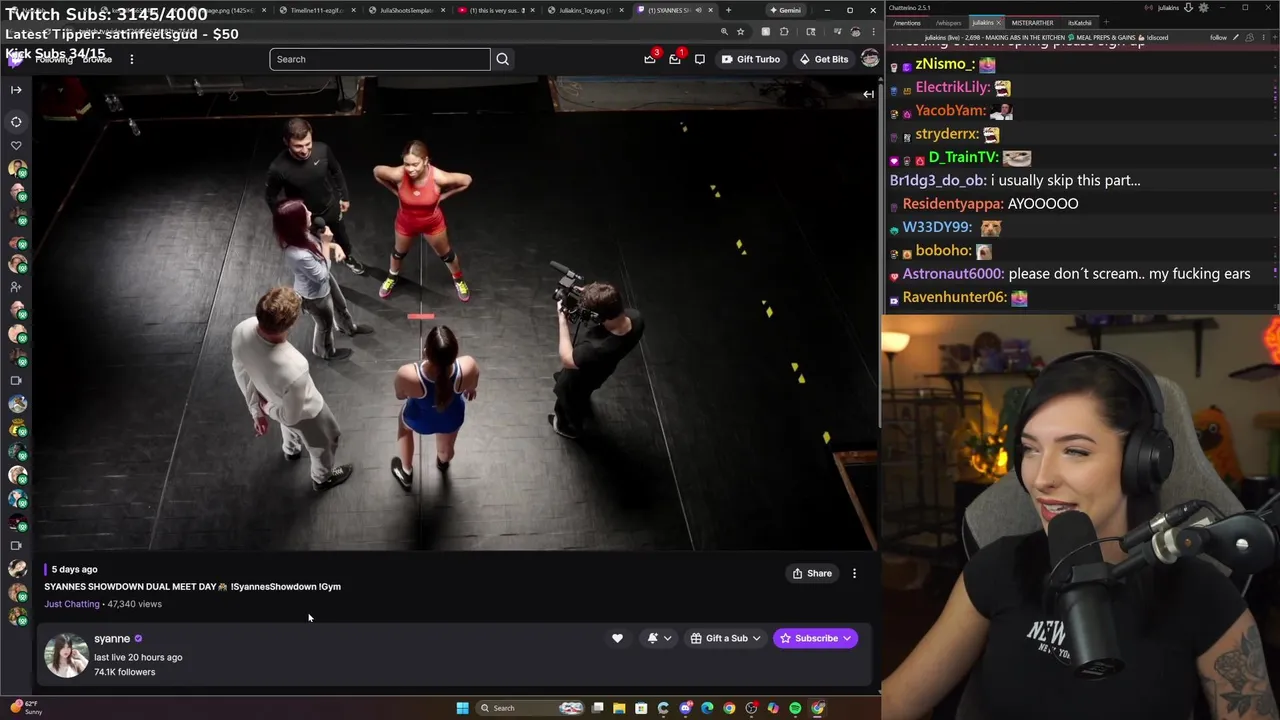The image size is (1280, 720).
Task: Open Chatterino viewer list icon
Action: pos(1249,38)
